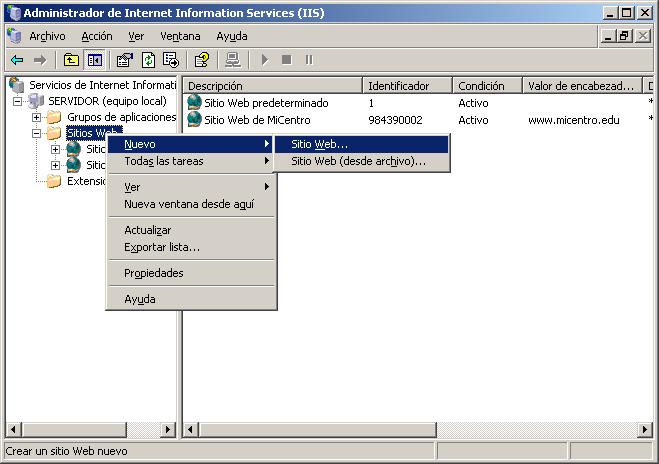Select SERVIDOR (equipo local) tree item
The width and height of the screenshot is (659, 464).
tap(108, 101)
